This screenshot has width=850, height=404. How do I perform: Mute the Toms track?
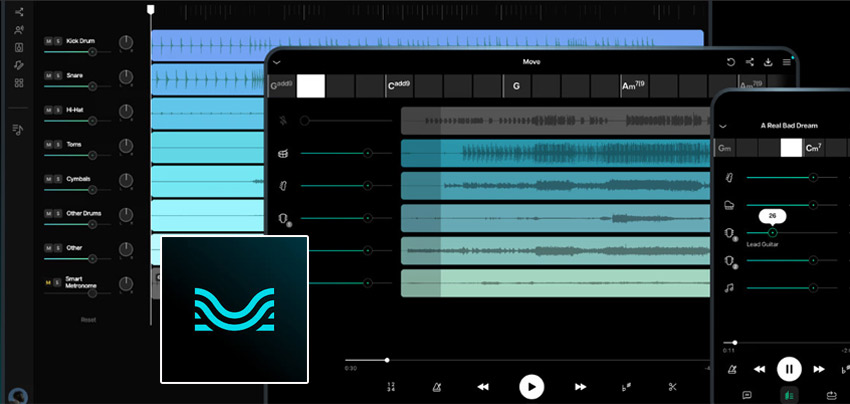tap(48, 145)
